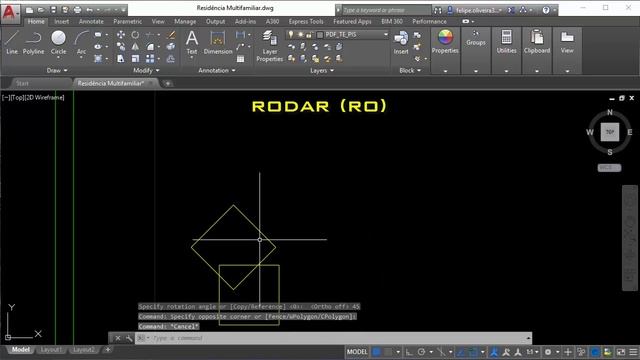Click the keyword search box

[386, 10]
